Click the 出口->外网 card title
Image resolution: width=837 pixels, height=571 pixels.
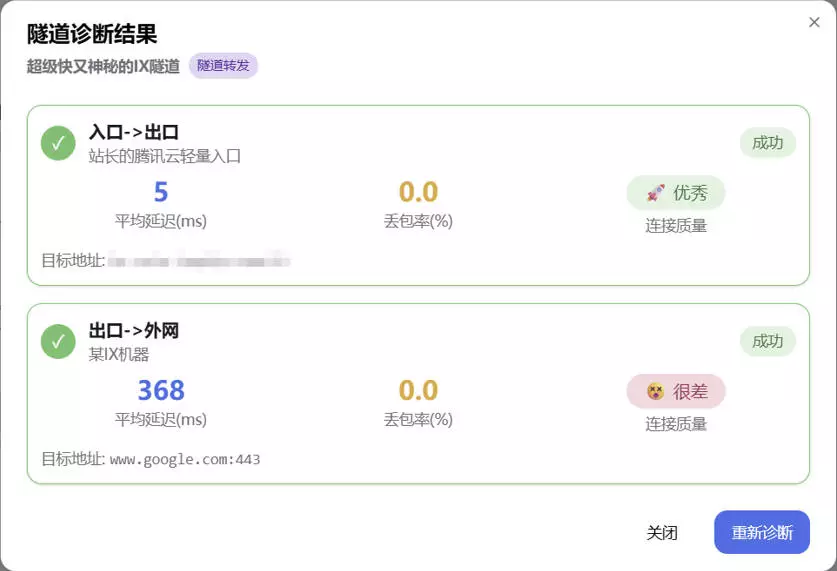(134, 330)
